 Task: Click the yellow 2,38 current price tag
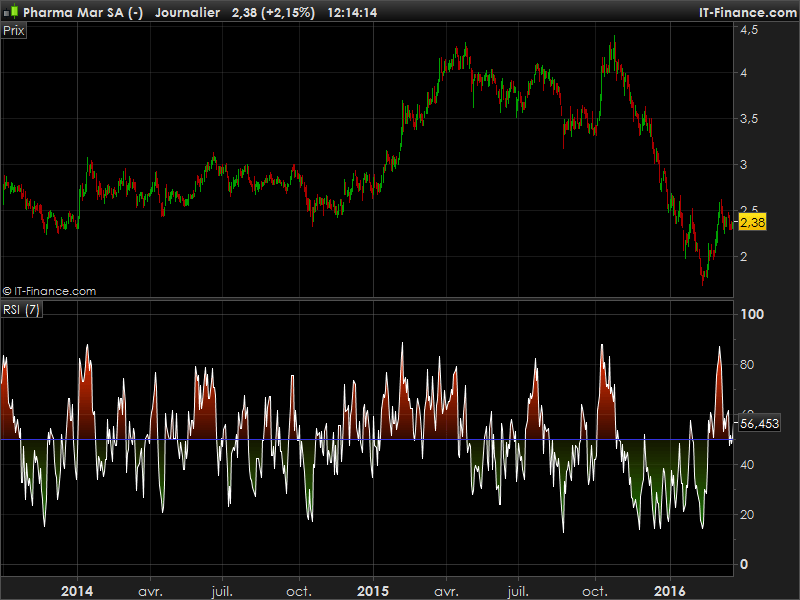[x=752, y=222]
